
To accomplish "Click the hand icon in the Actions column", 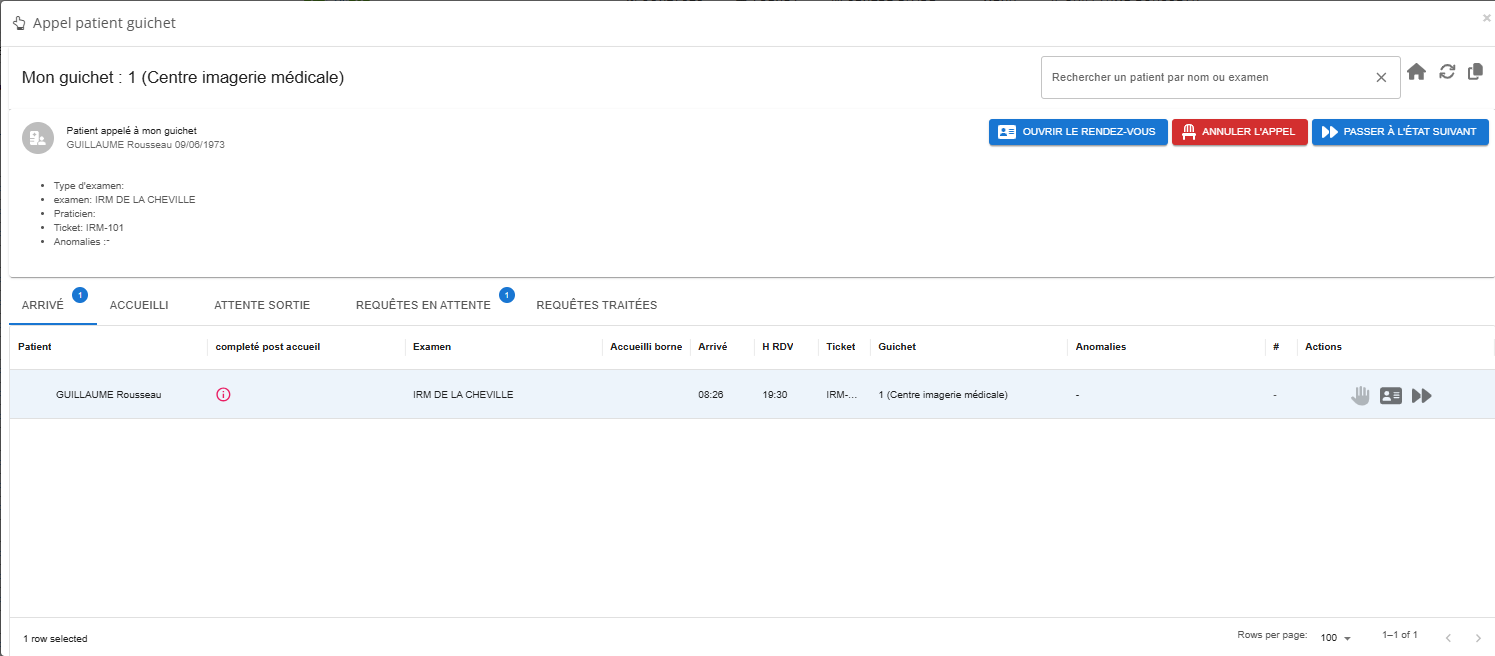I will tap(1360, 395).
